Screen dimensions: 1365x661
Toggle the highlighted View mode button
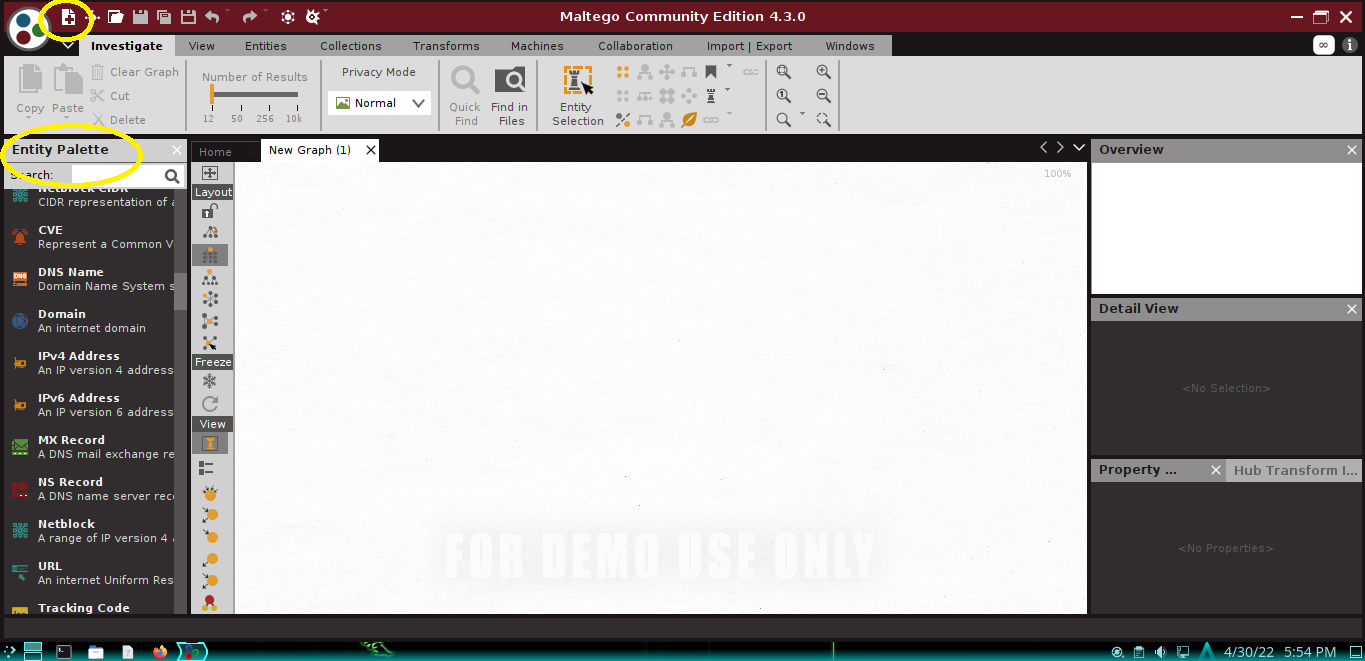[210, 443]
